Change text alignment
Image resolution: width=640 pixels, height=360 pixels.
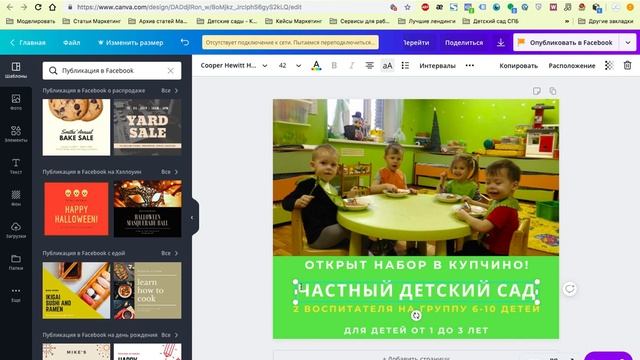coord(369,65)
